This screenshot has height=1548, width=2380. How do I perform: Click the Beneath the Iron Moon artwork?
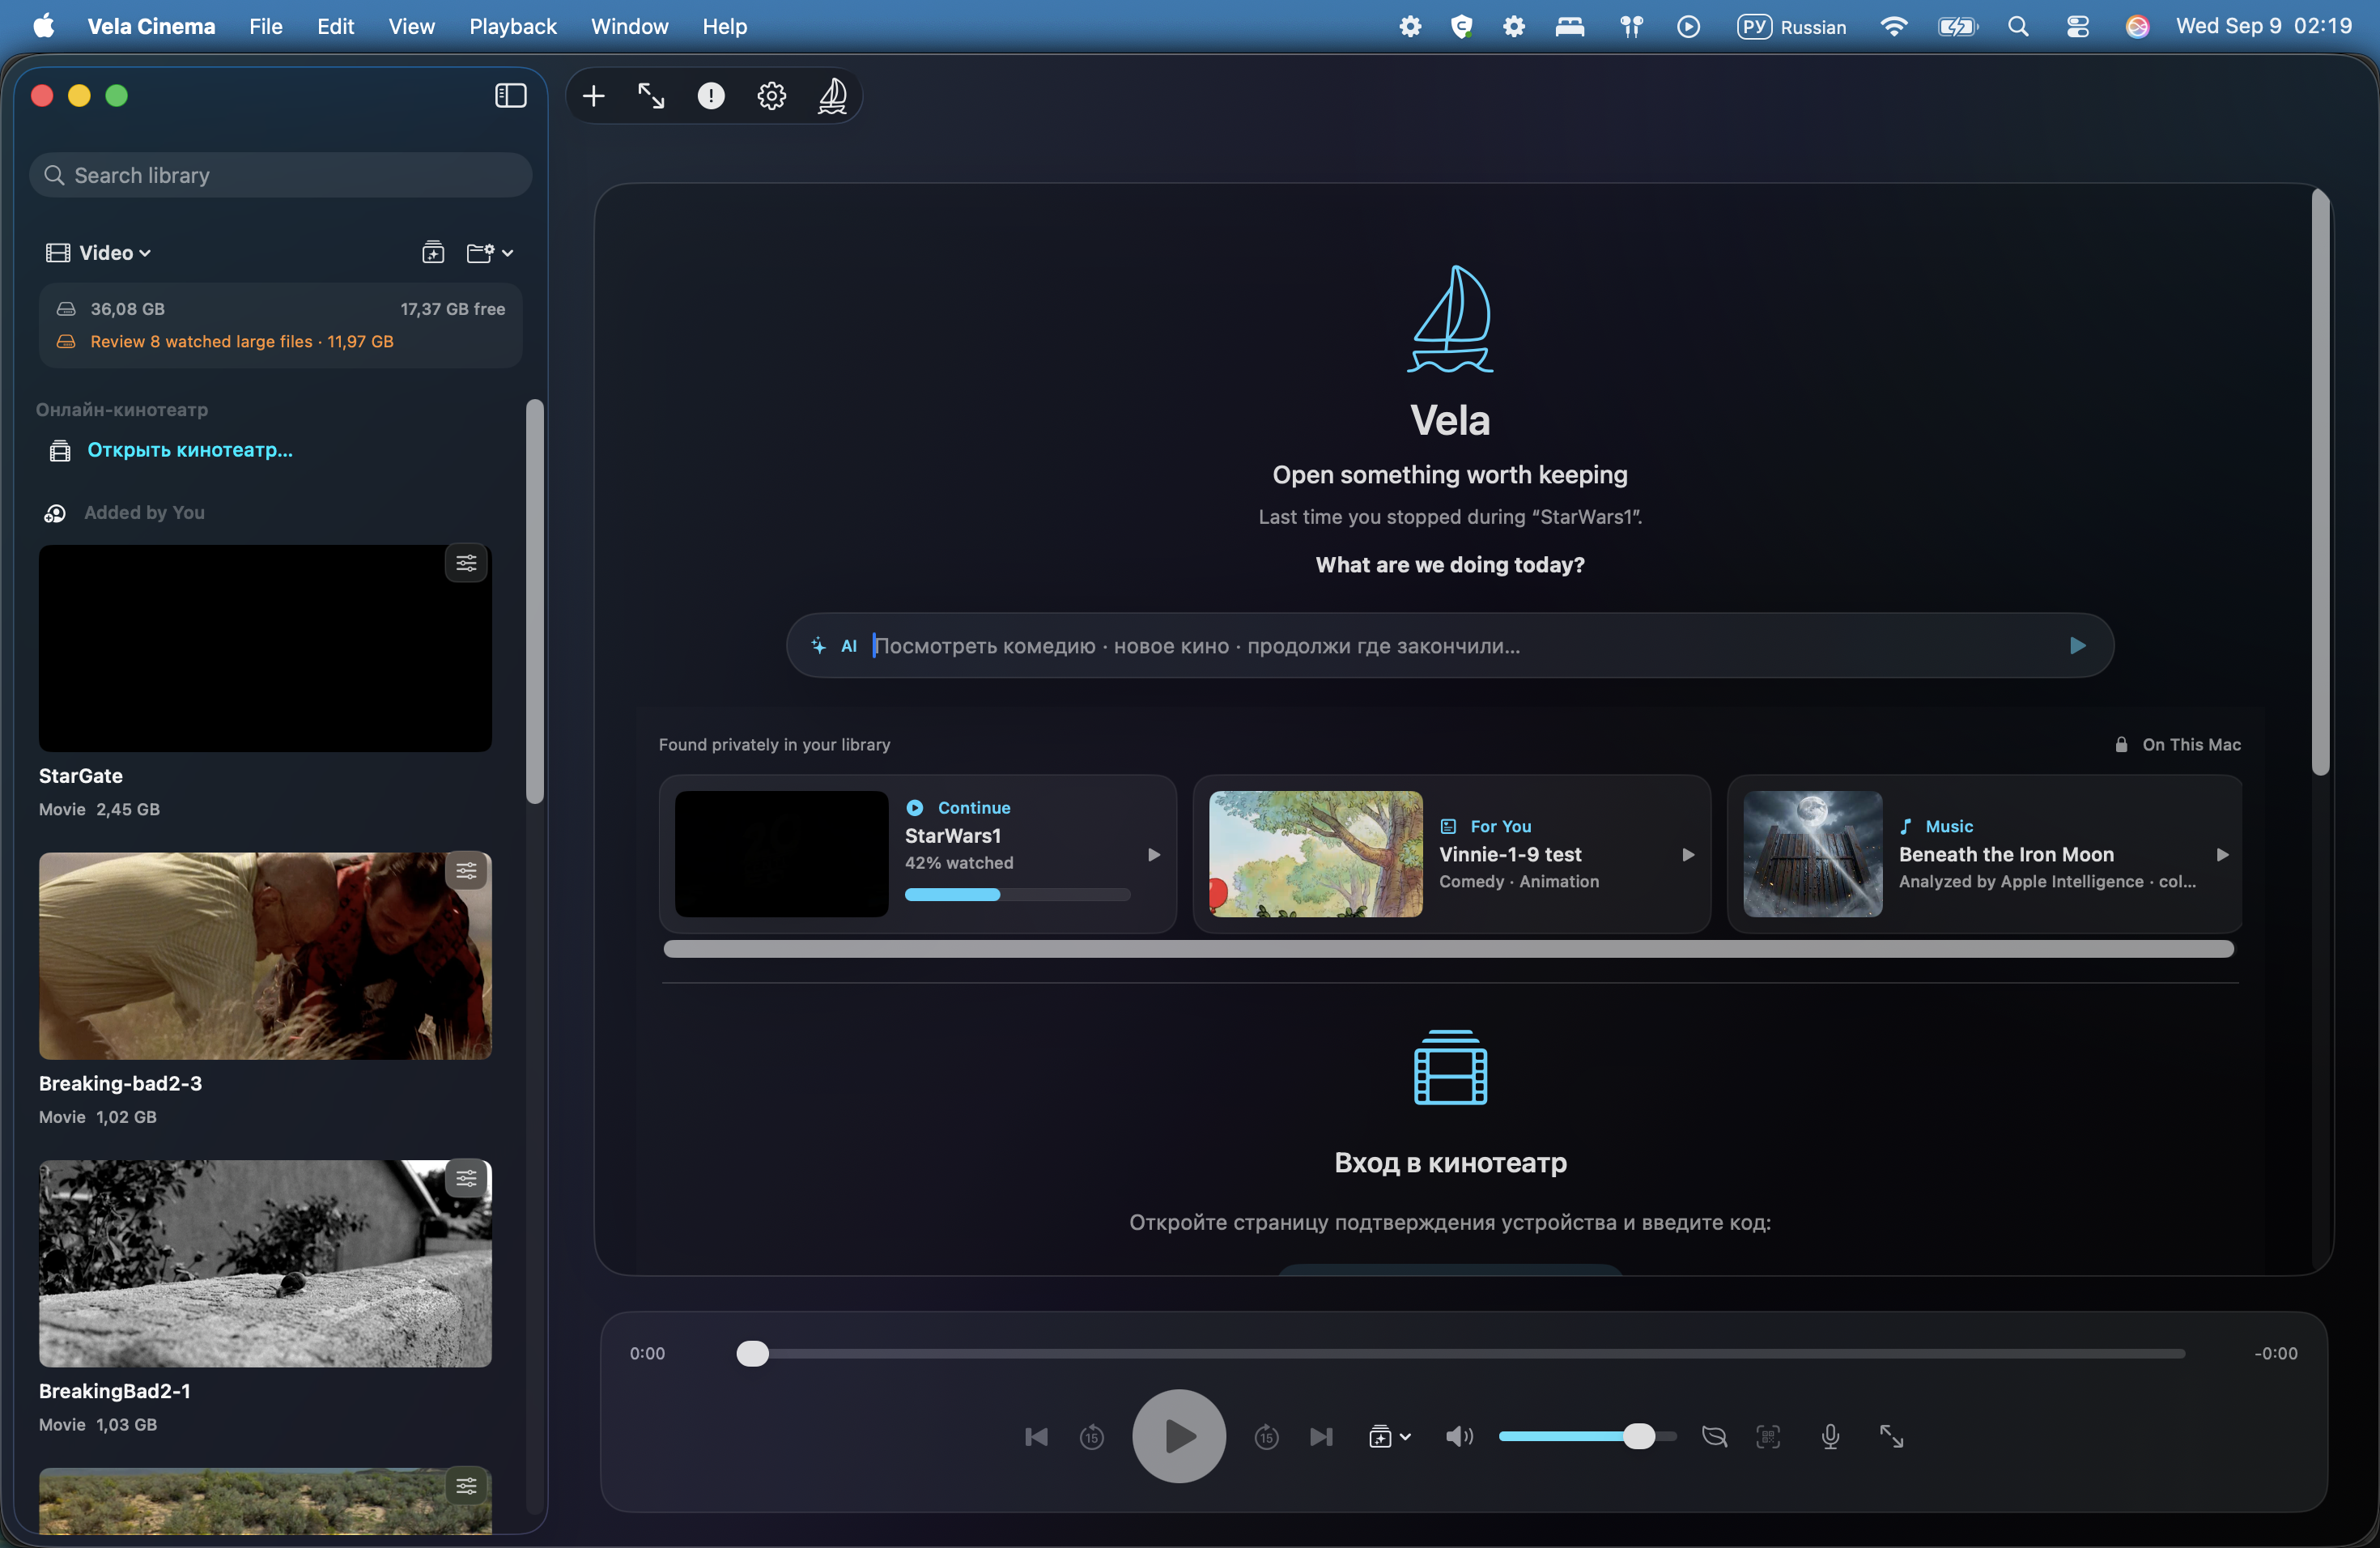(x=1812, y=854)
